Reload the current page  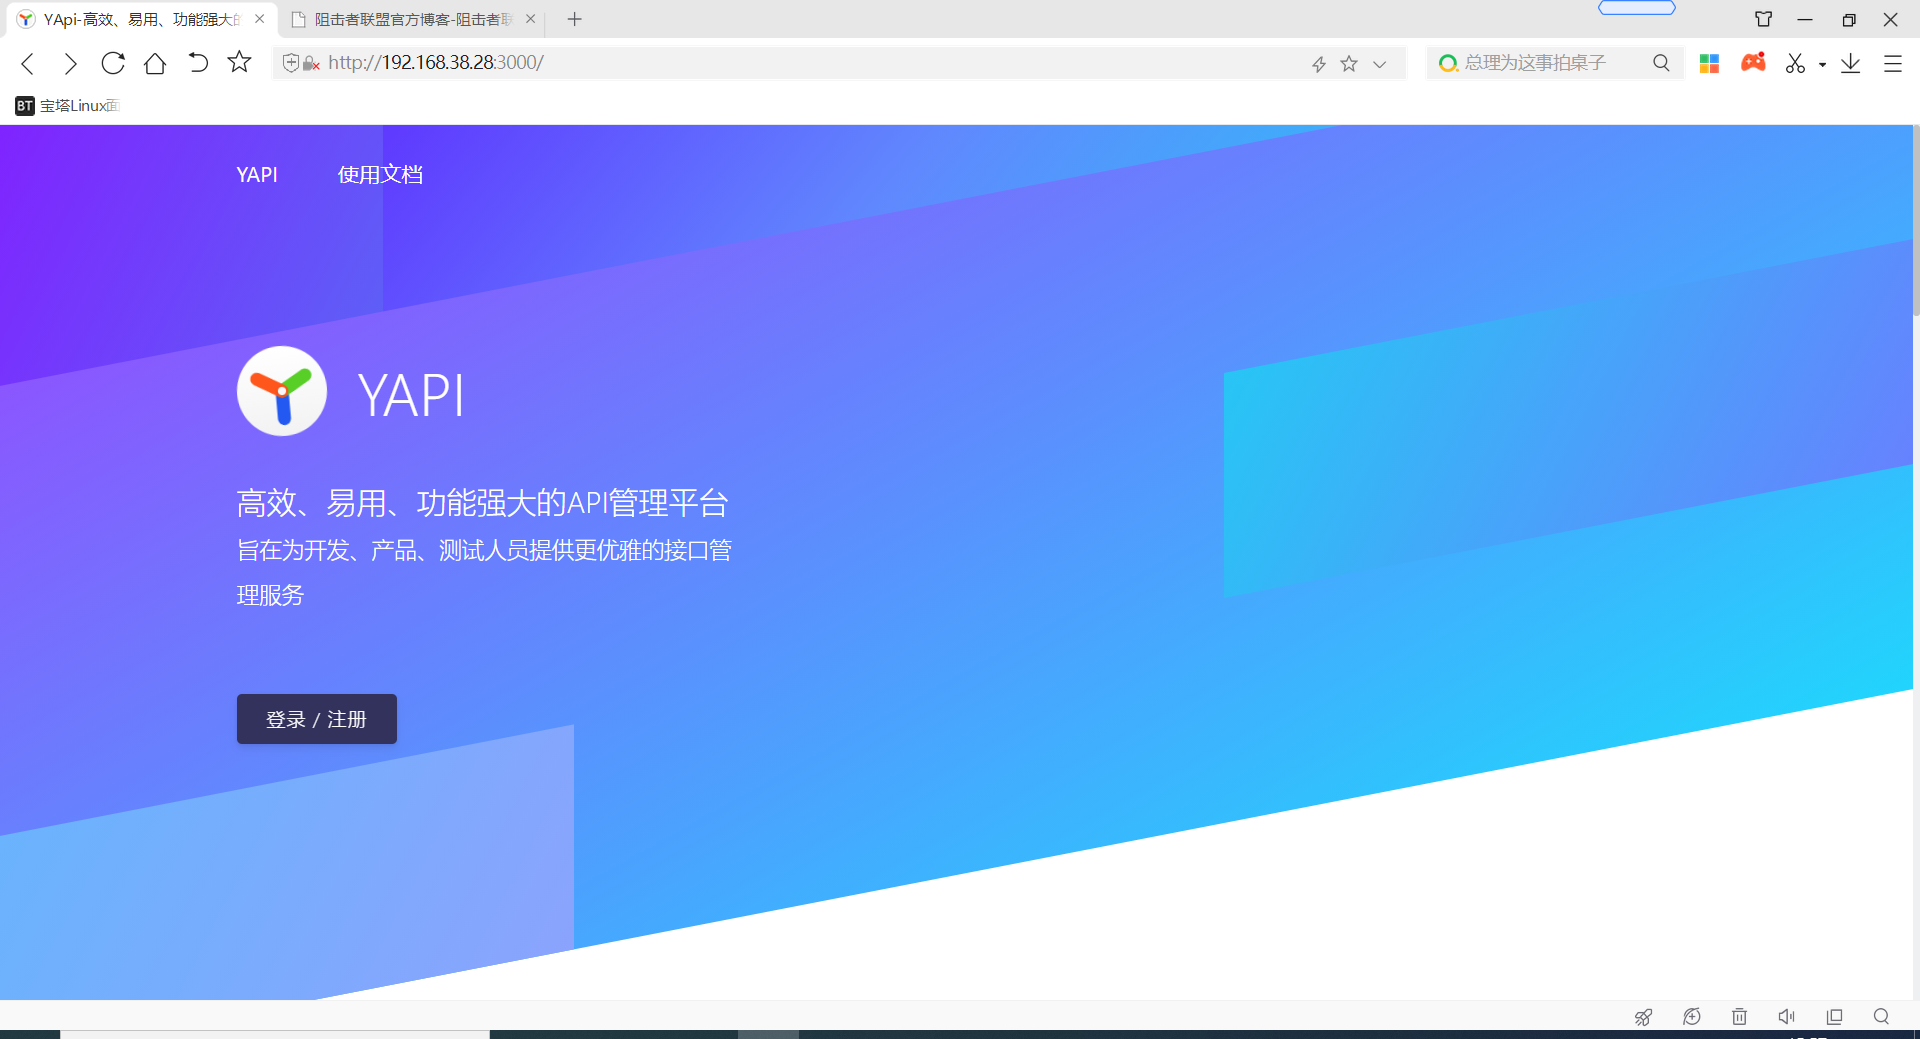click(113, 63)
